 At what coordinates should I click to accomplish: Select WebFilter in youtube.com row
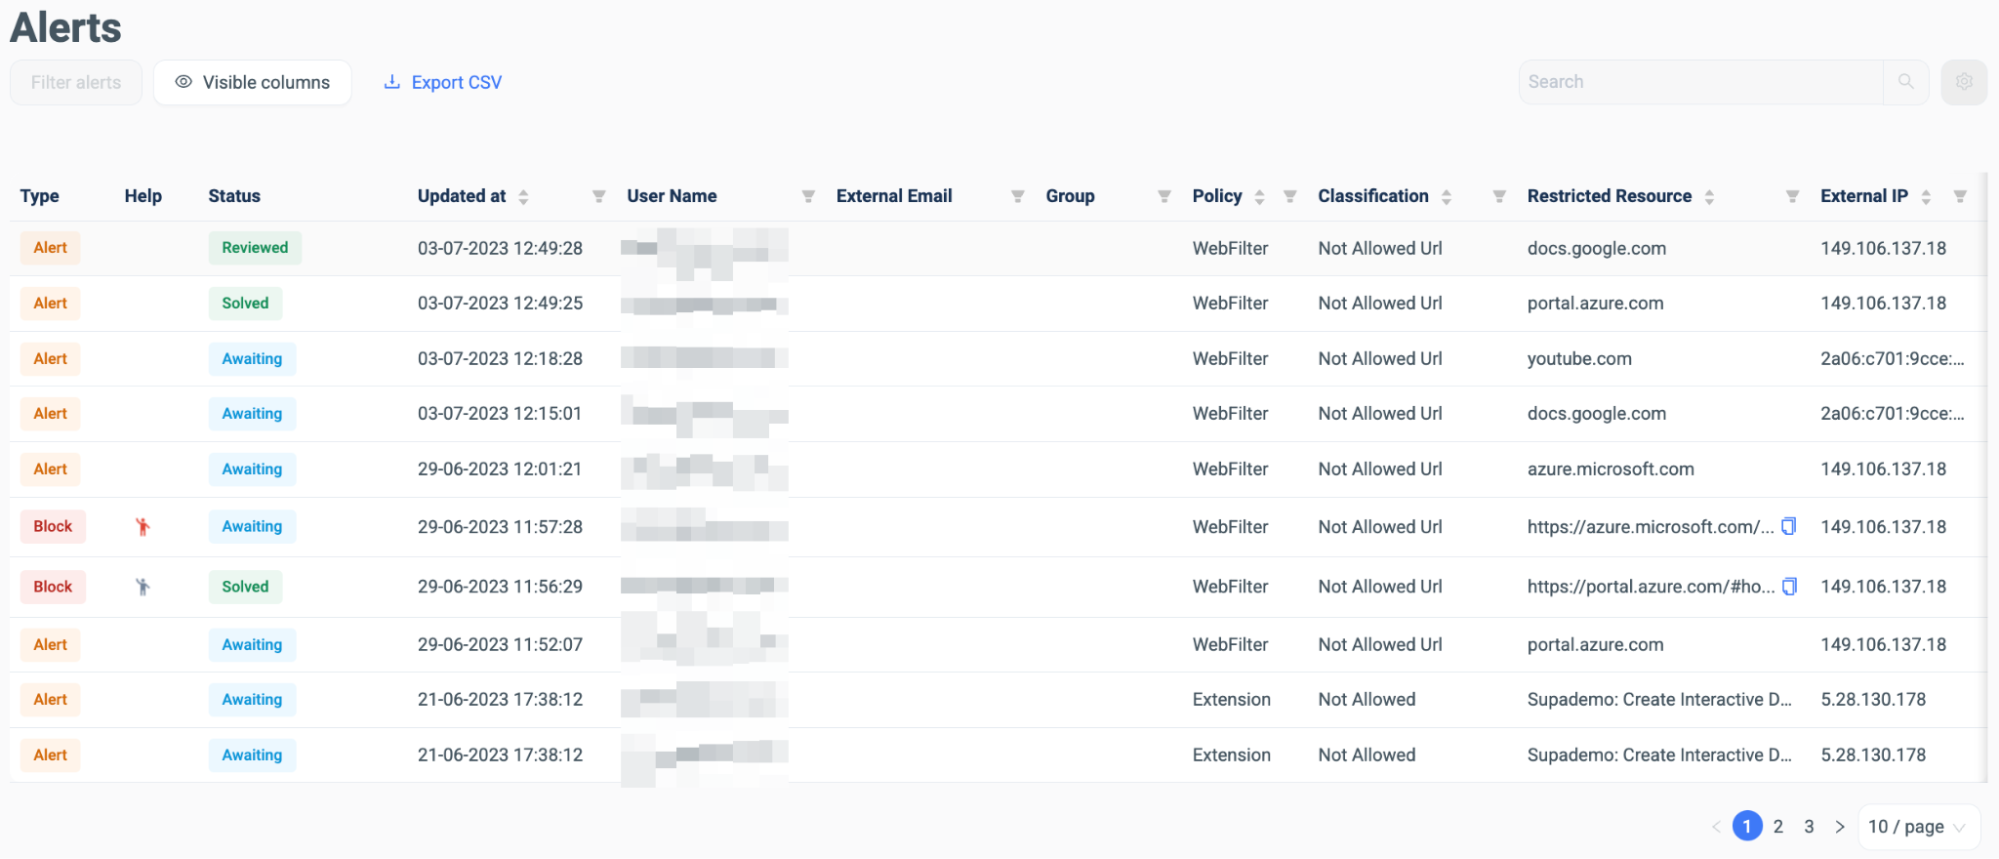[1230, 359]
